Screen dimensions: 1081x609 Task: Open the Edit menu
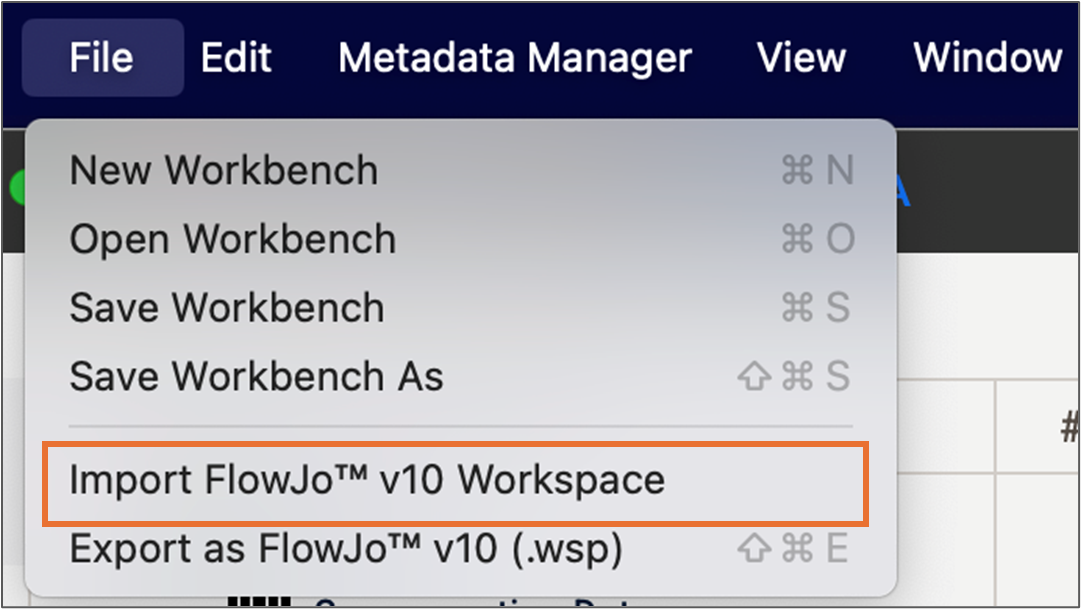(236, 58)
